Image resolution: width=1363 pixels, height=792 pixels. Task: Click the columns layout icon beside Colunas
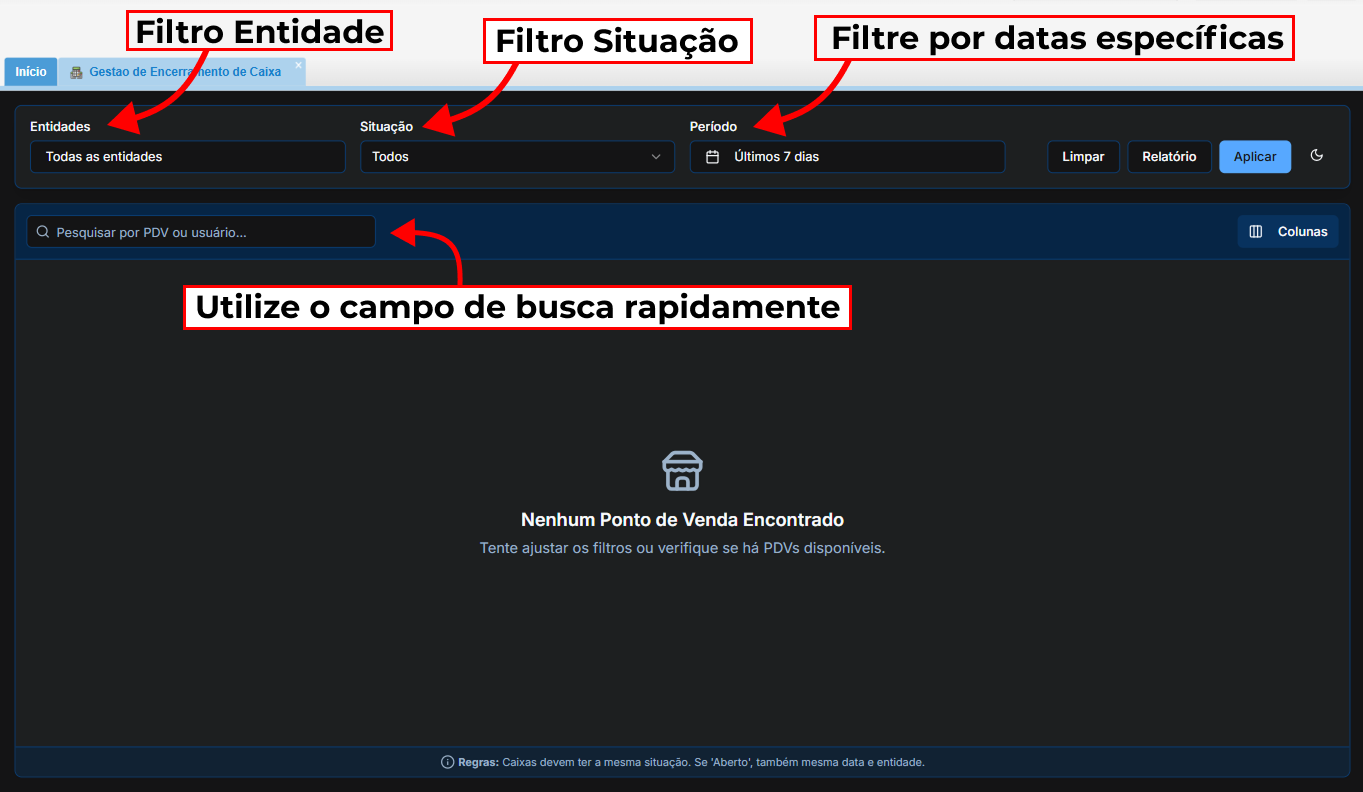[1256, 232]
